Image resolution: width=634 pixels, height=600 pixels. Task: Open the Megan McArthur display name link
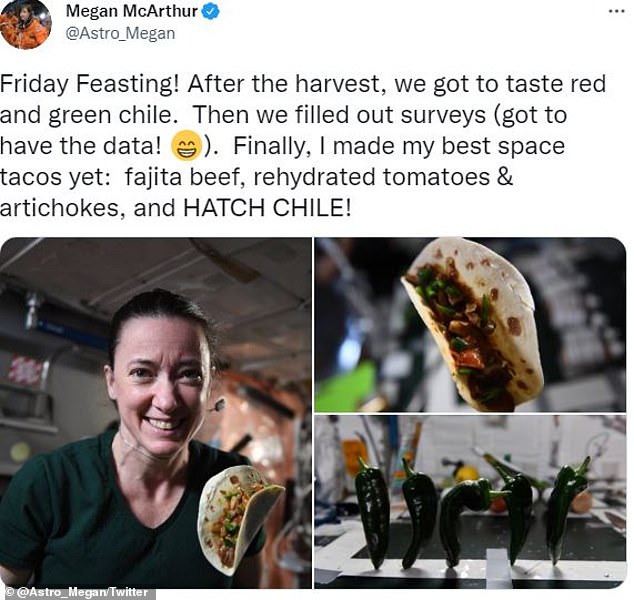click(x=132, y=11)
